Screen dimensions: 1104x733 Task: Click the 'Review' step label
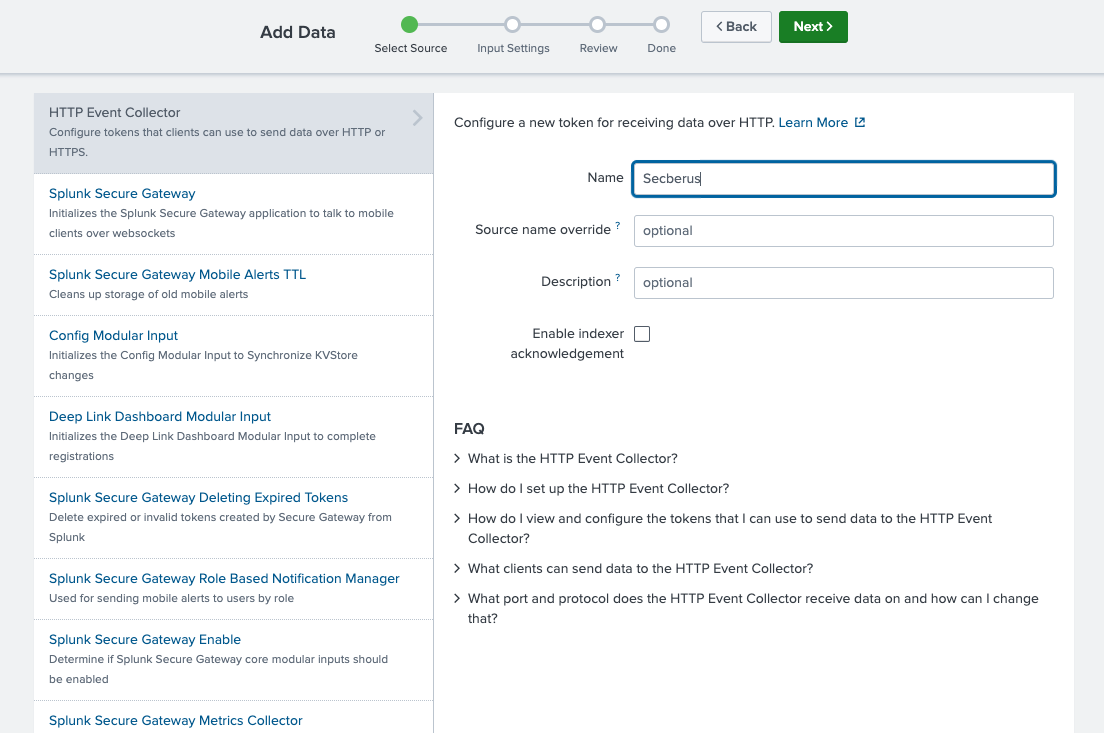point(598,49)
